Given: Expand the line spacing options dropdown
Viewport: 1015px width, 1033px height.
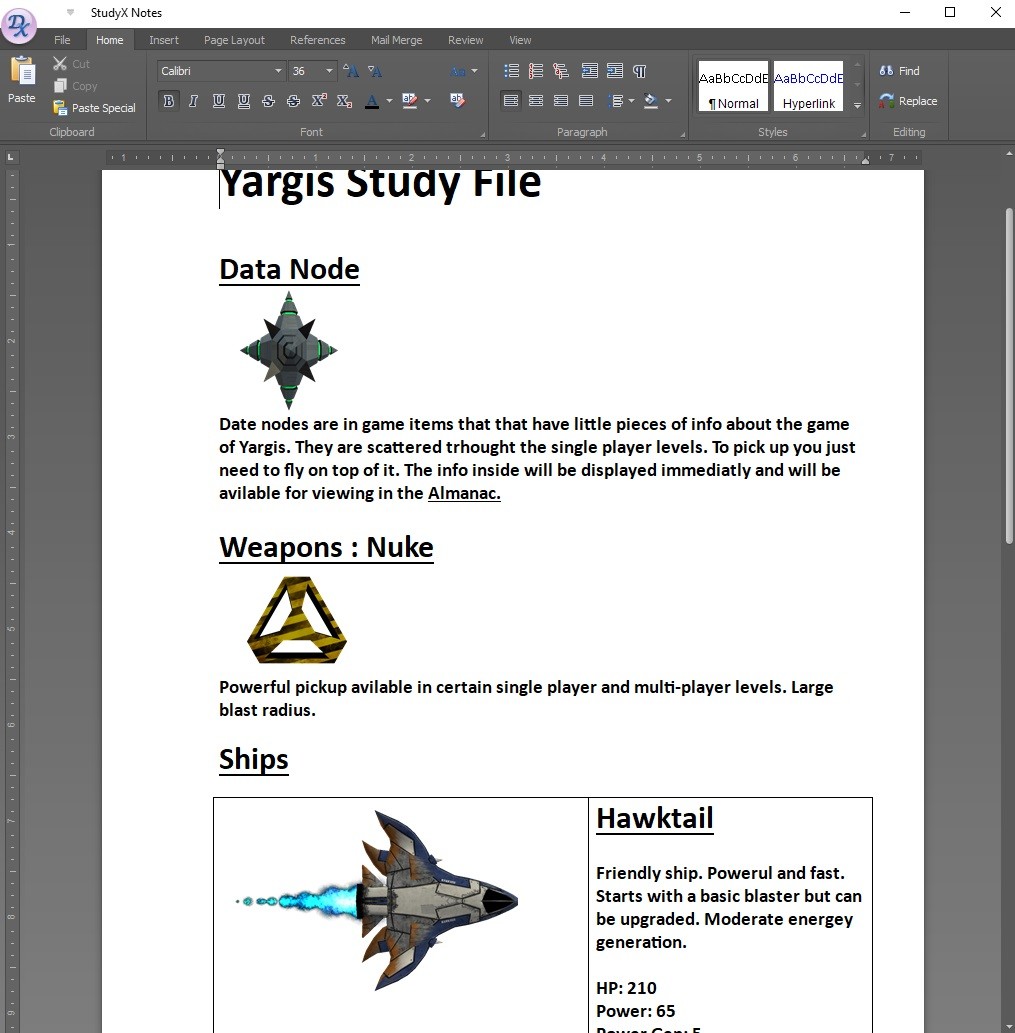Looking at the screenshot, I should click(630, 100).
